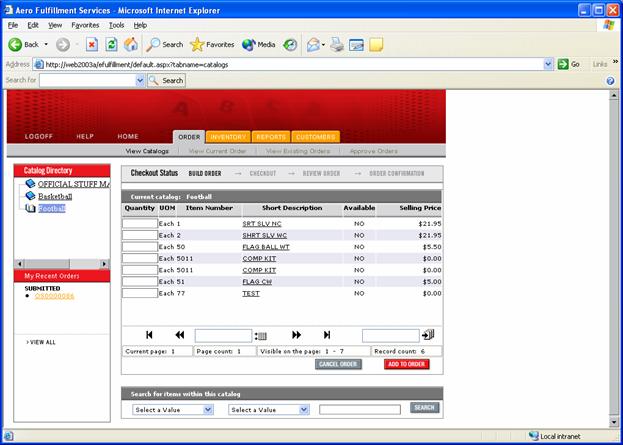
Task: Open the address bar dropdown arrow
Action: pyautogui.click(x=548, y=64)
